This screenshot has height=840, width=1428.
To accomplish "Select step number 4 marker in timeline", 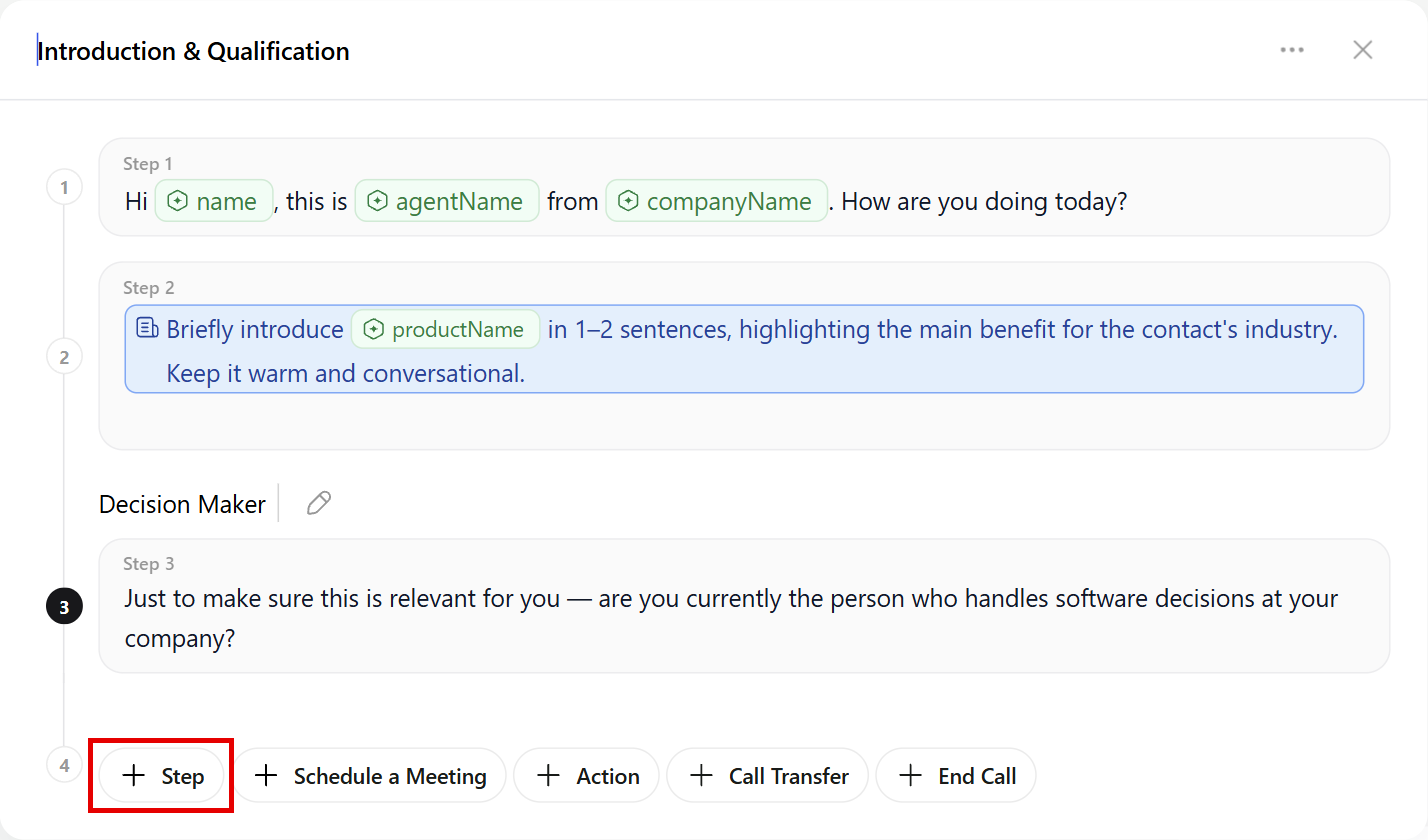I will 65,766.
